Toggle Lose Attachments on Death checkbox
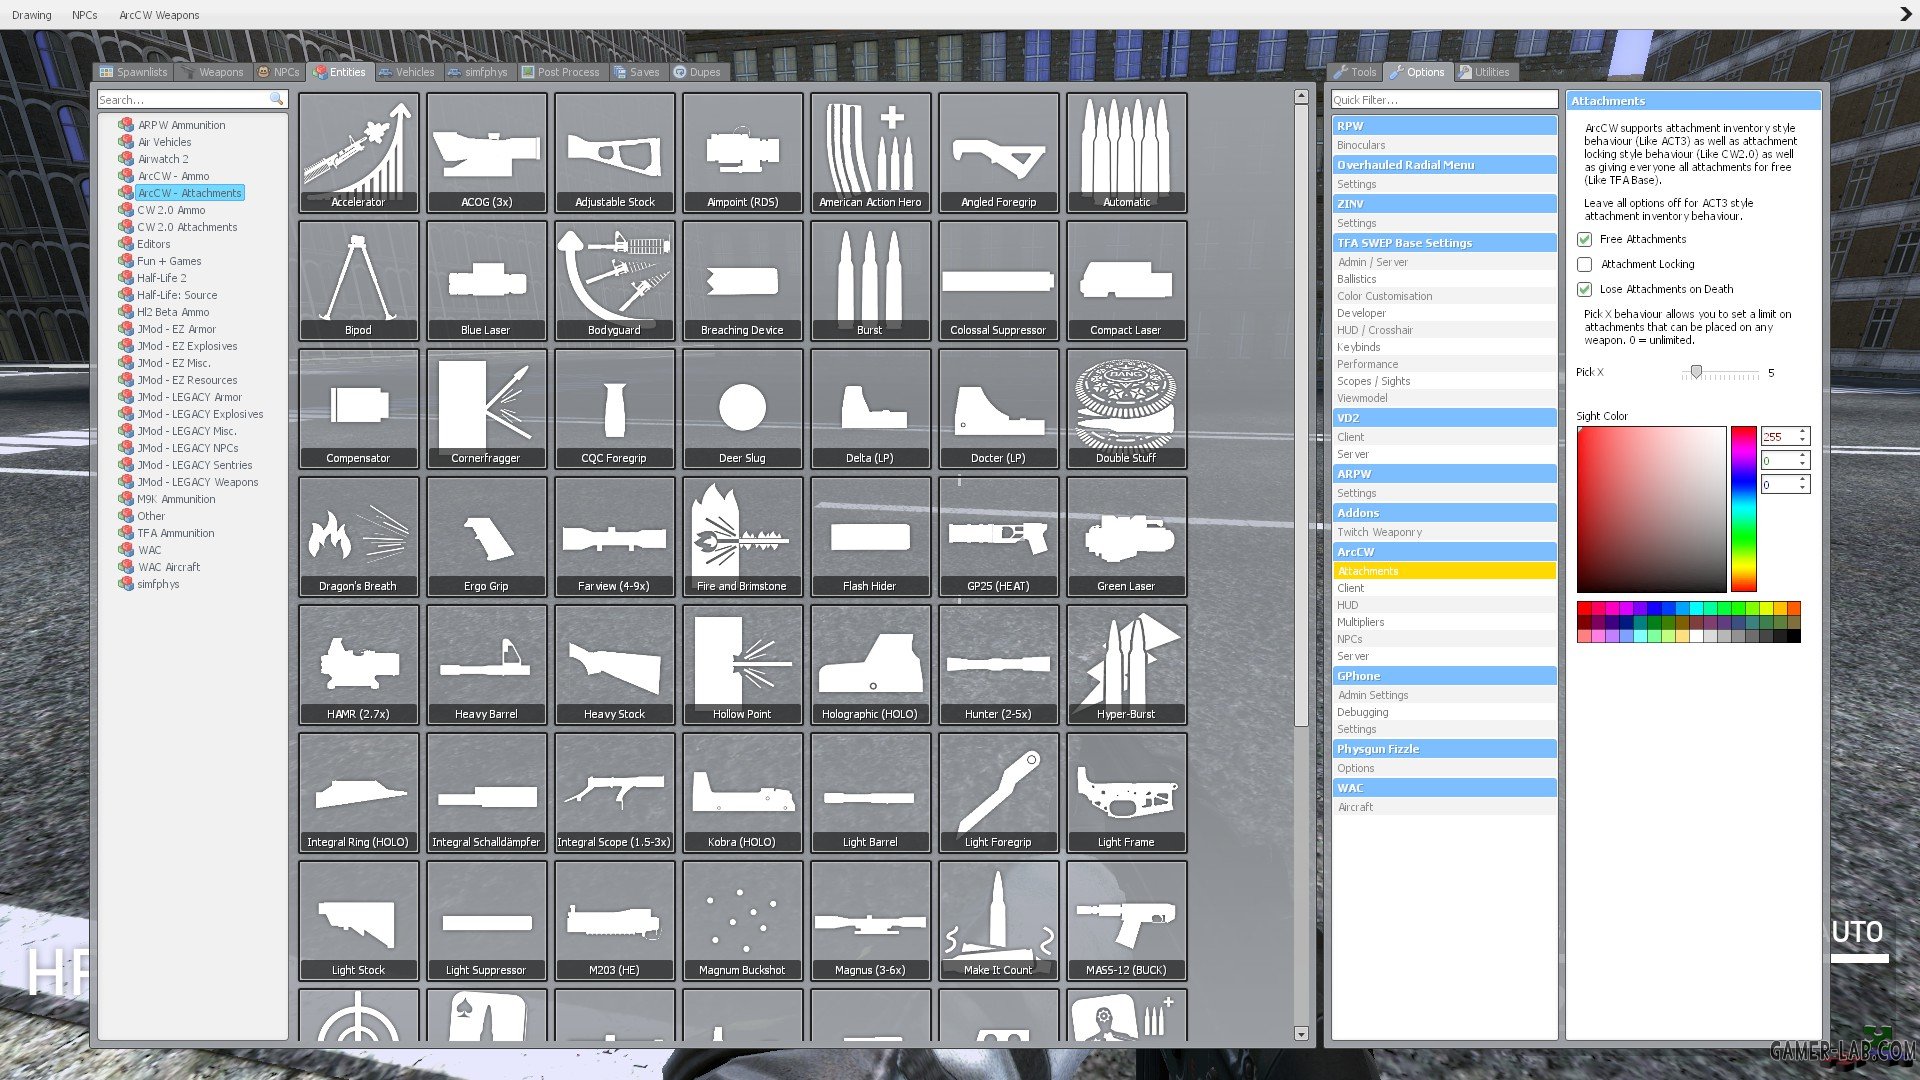Image resolution: width=1920 pixels, height=1080 pixels. [1584, 290]
